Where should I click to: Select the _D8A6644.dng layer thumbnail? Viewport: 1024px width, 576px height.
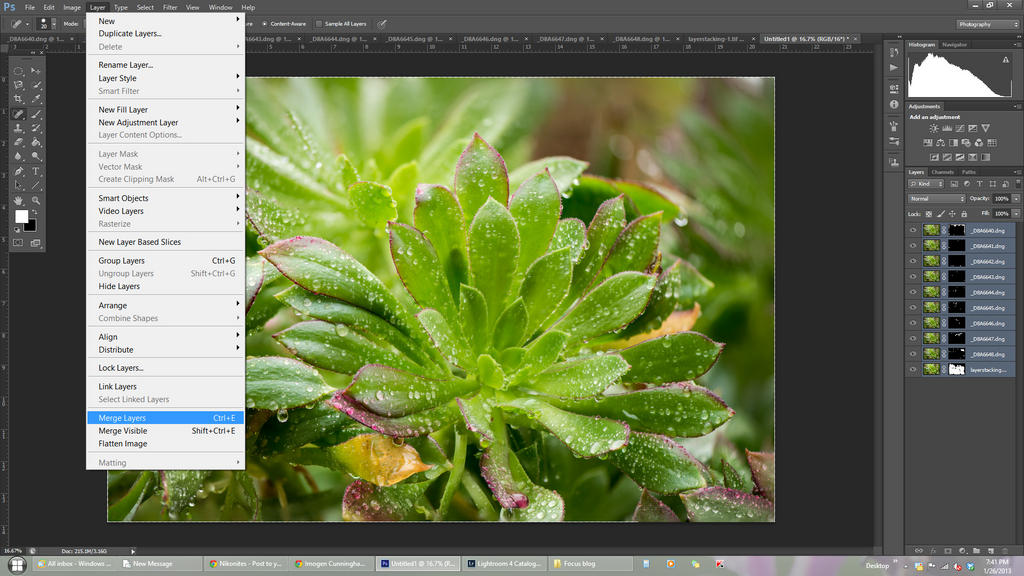(x=931, y=292)
